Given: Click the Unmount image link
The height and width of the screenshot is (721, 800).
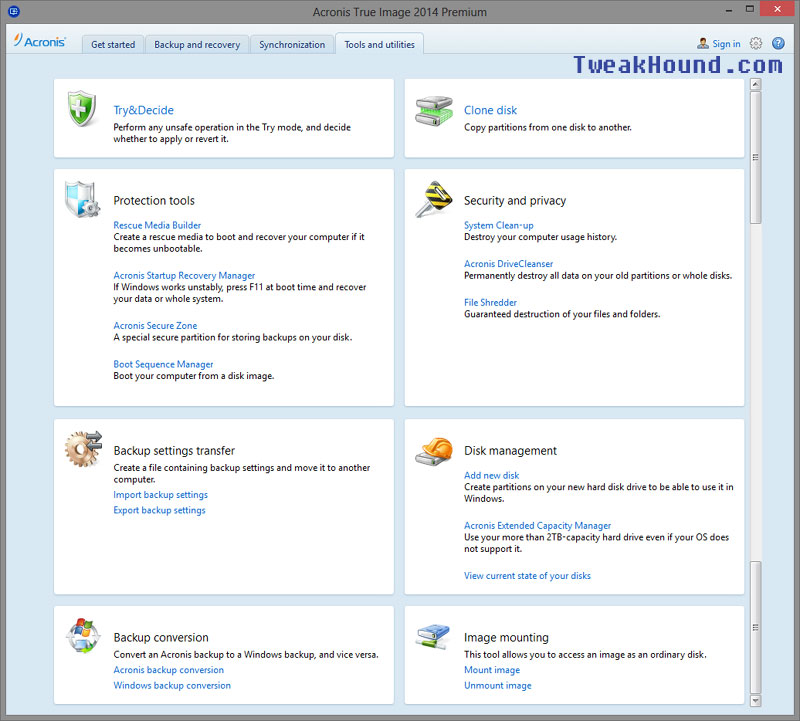Looking at the screenshot, I should click(x=497, y=685).
